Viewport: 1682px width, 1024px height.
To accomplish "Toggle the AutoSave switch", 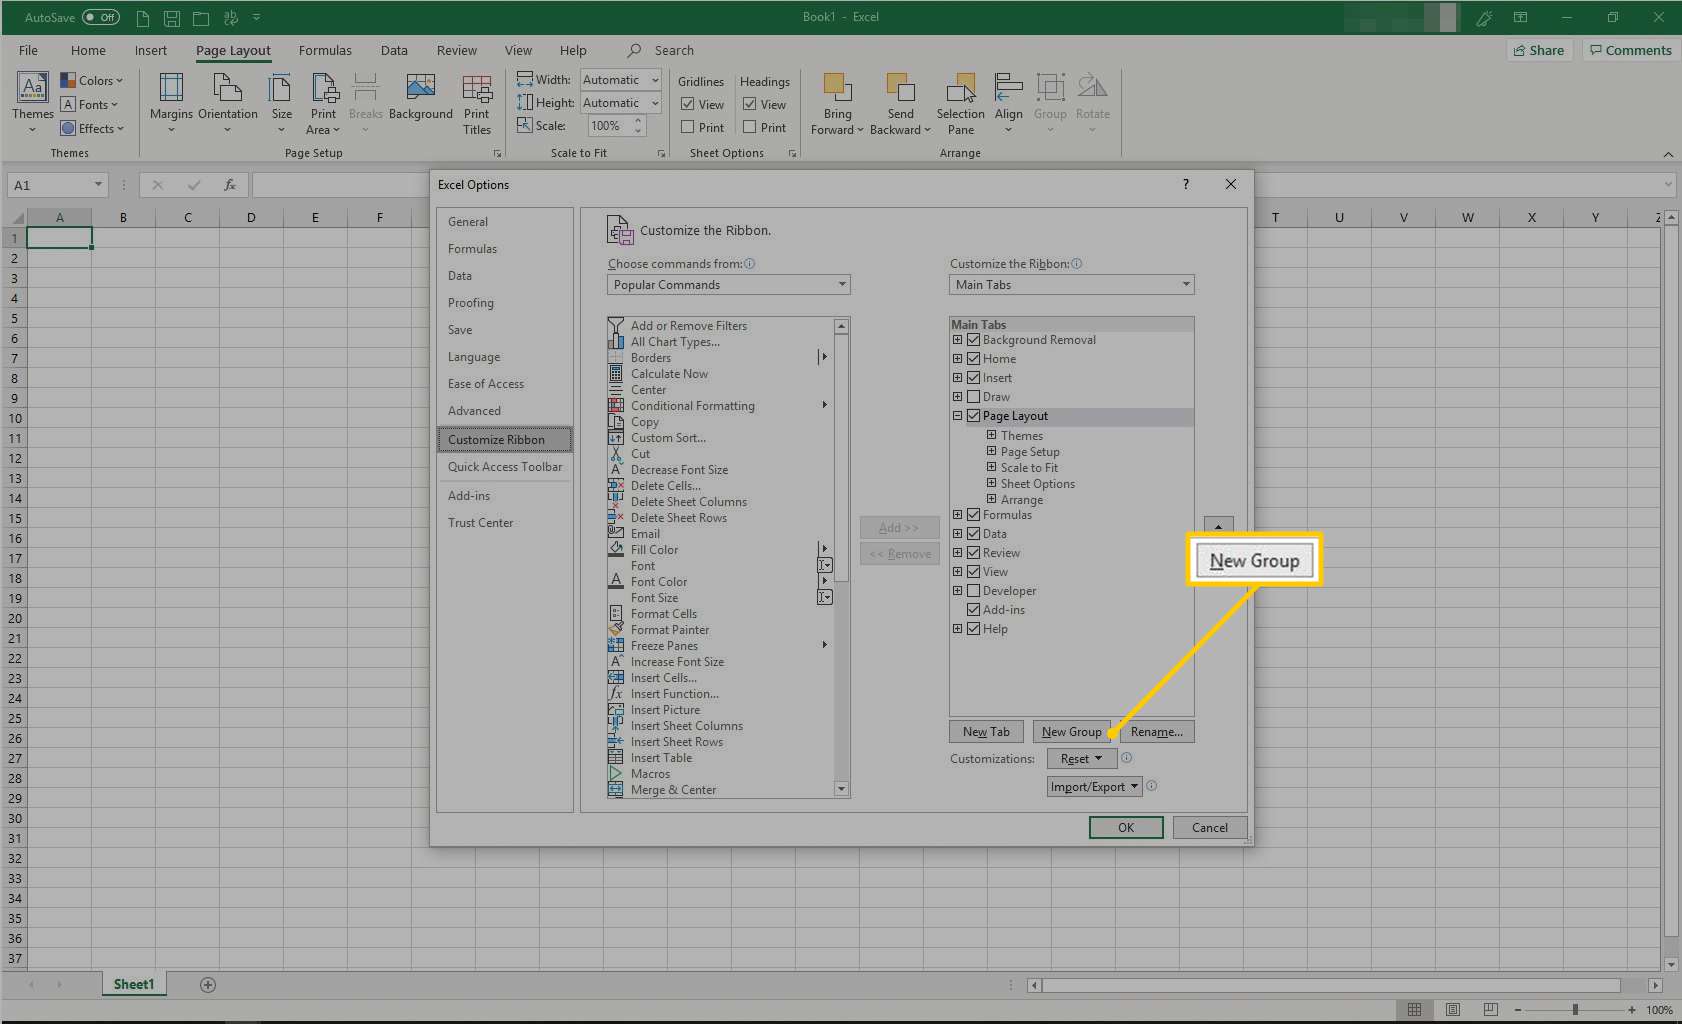I will 101,17.
